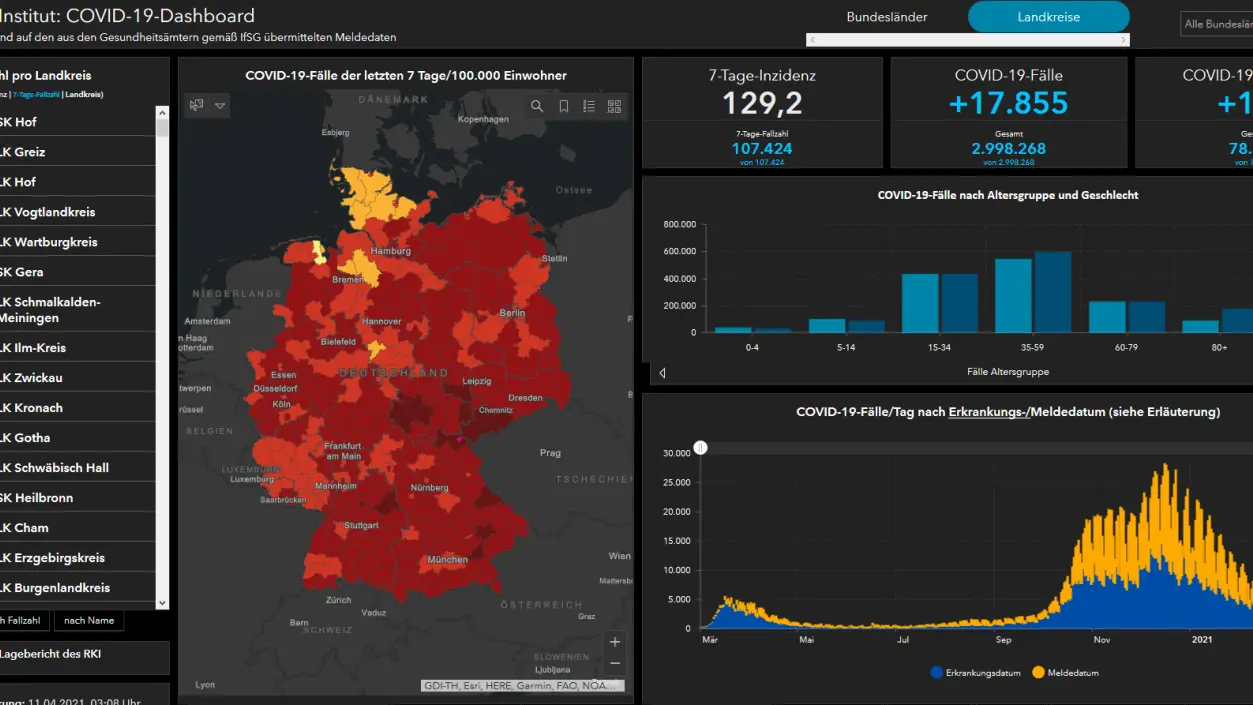Sort district list nach Name
Image resolution: width=1253 pixels, height=705 pixels.
pyautogui.click(x=89, y=620)
